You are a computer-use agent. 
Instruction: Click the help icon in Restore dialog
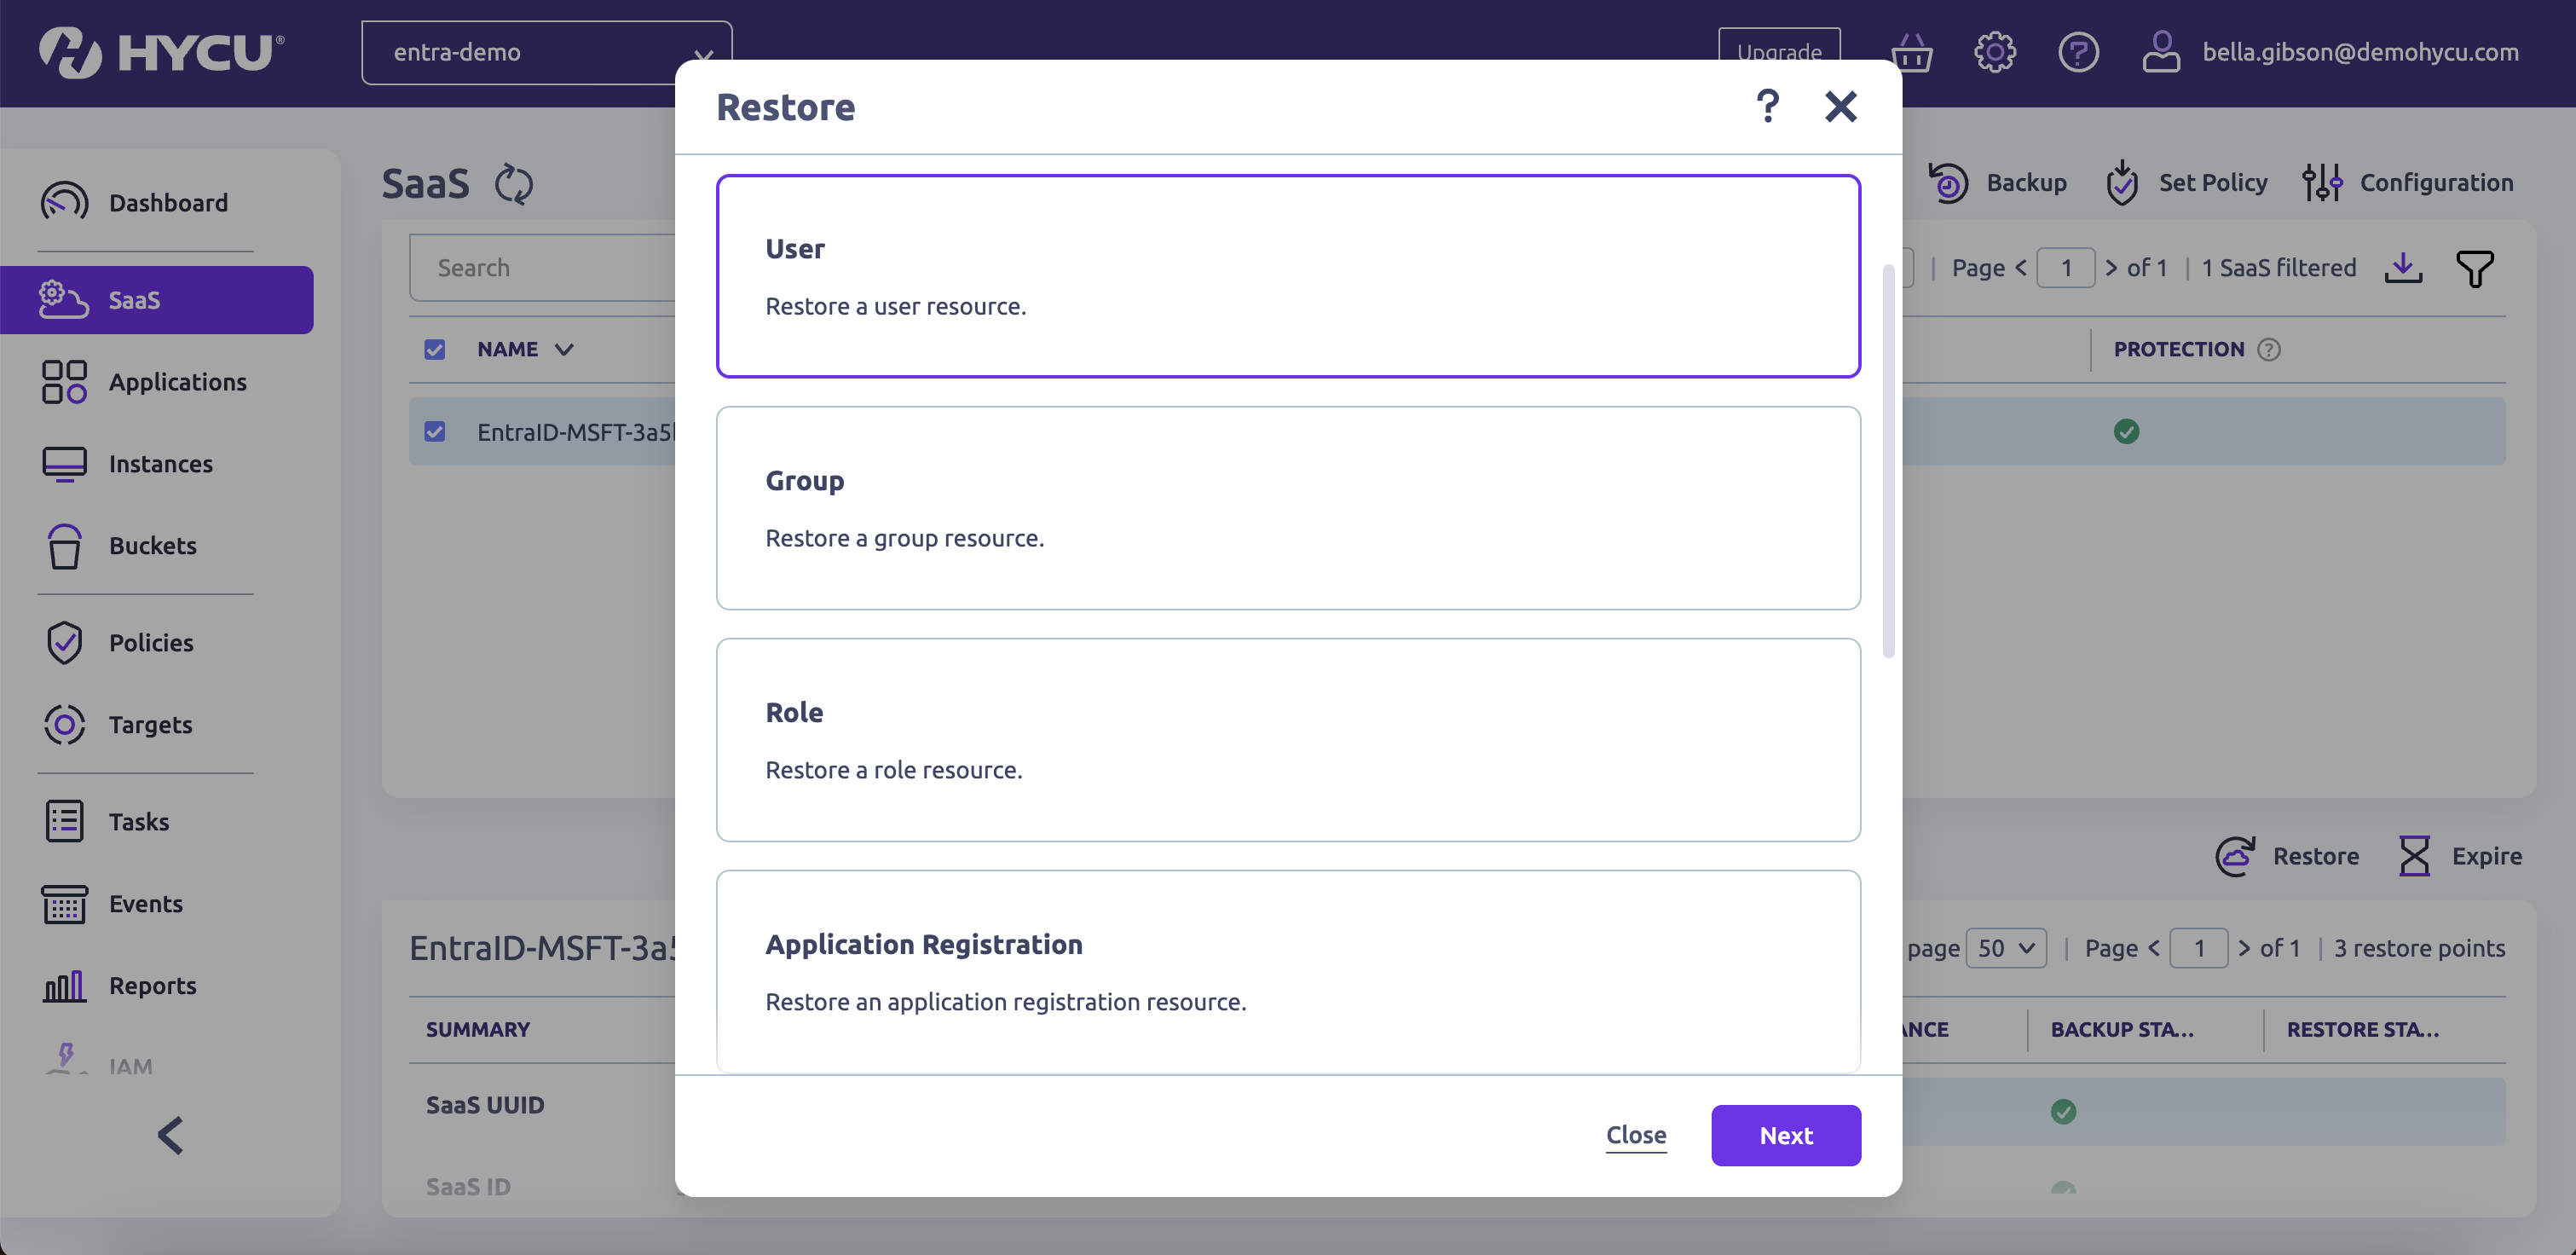(1767, 106)
